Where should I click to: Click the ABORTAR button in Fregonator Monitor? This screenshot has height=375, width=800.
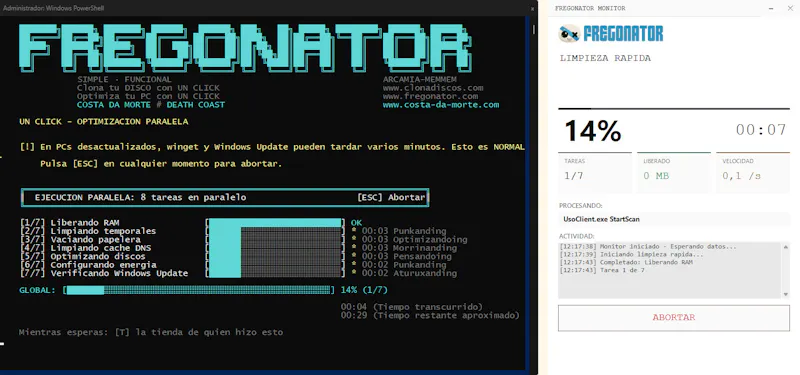click(x=673, y=318)
